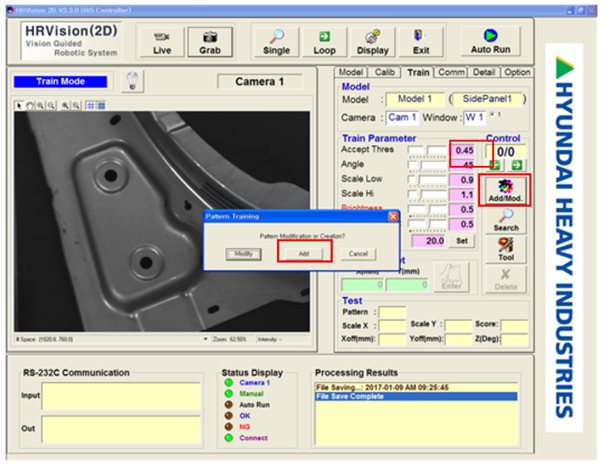This screenshot has height=464, width=605.
Task: Open the Space coordinates dropdown below image
Action: coord(205,339)
